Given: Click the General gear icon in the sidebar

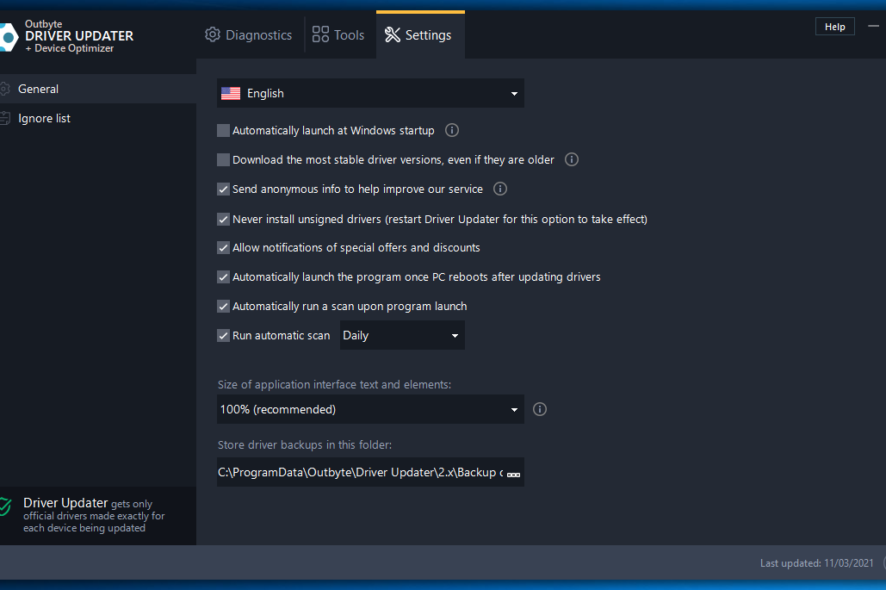Looking at the screenshot, I should coord(5,89).
